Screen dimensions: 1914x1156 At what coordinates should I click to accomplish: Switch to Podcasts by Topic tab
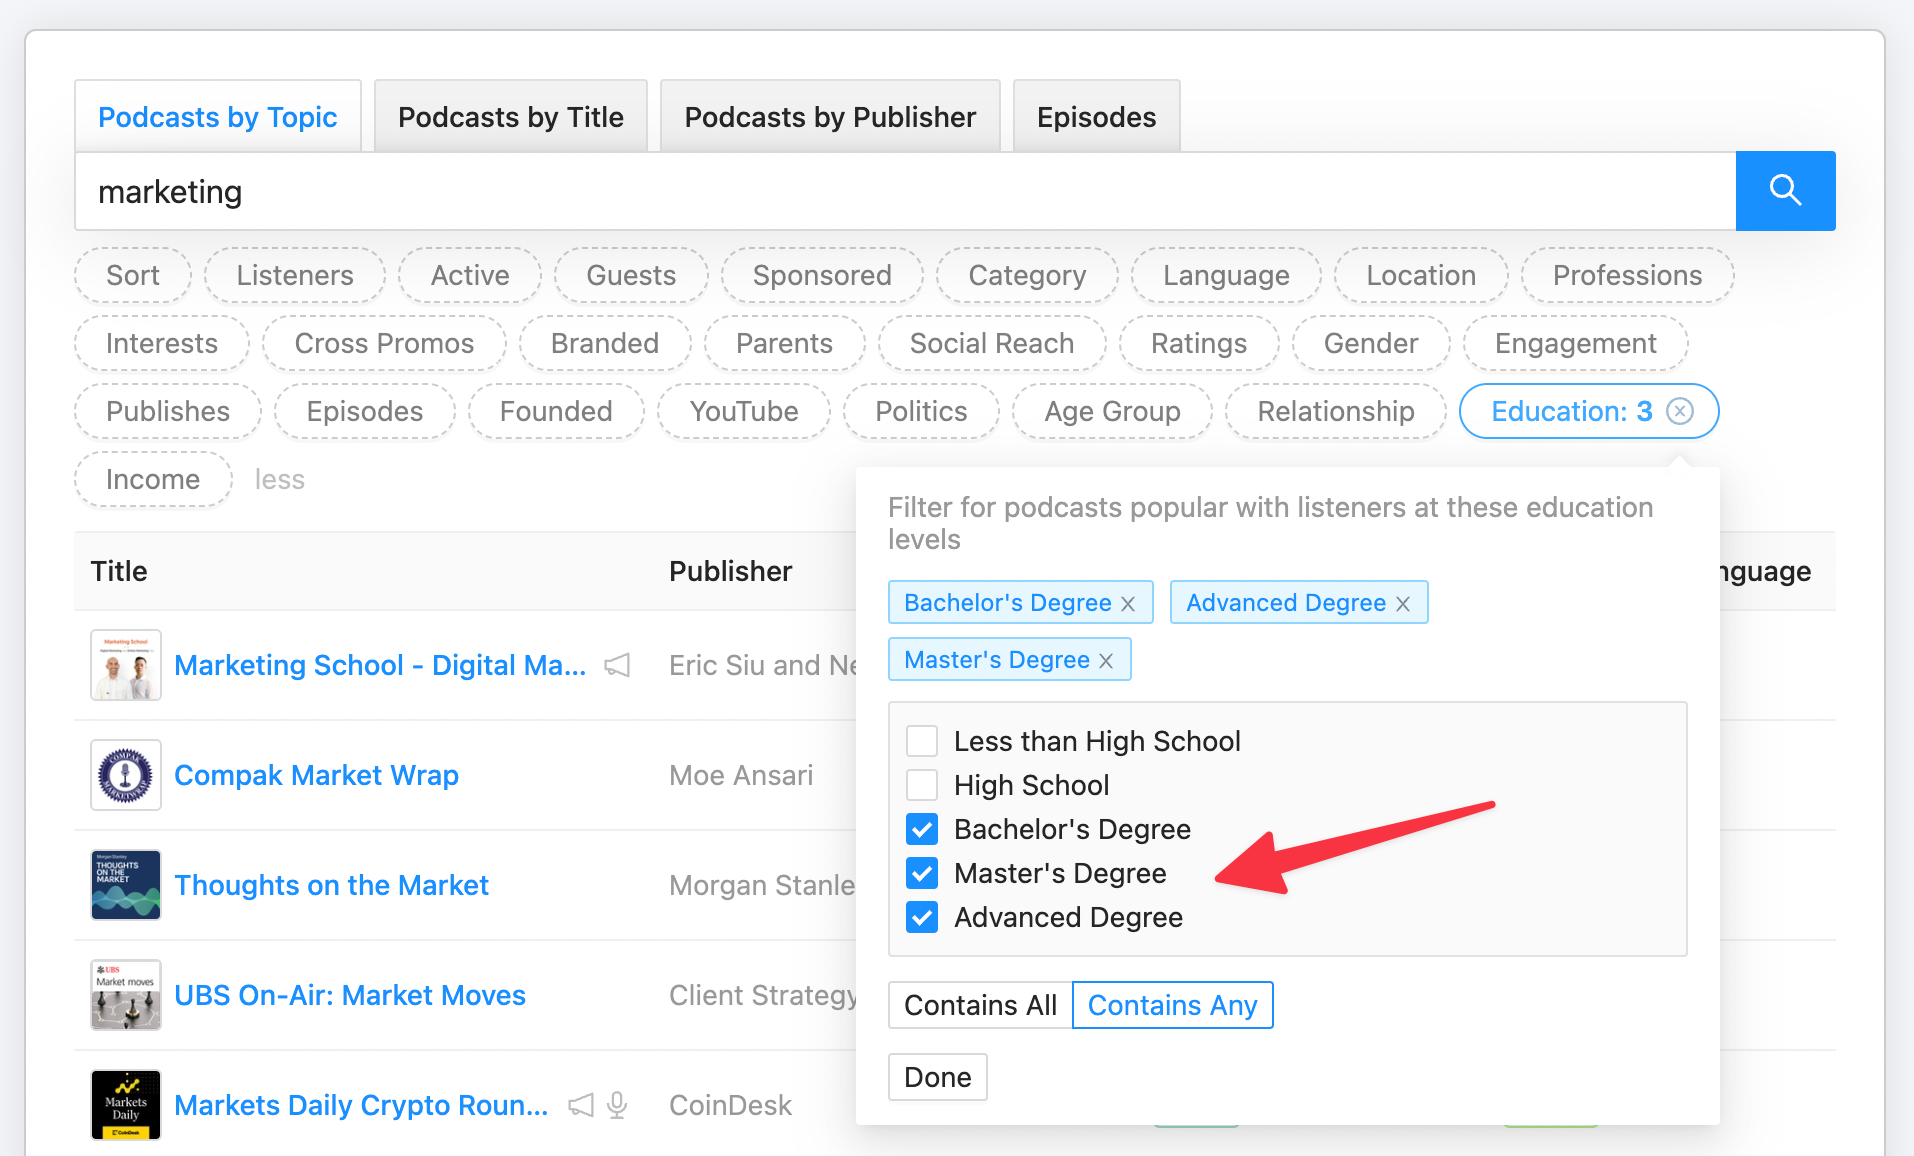tap(218, 117)
